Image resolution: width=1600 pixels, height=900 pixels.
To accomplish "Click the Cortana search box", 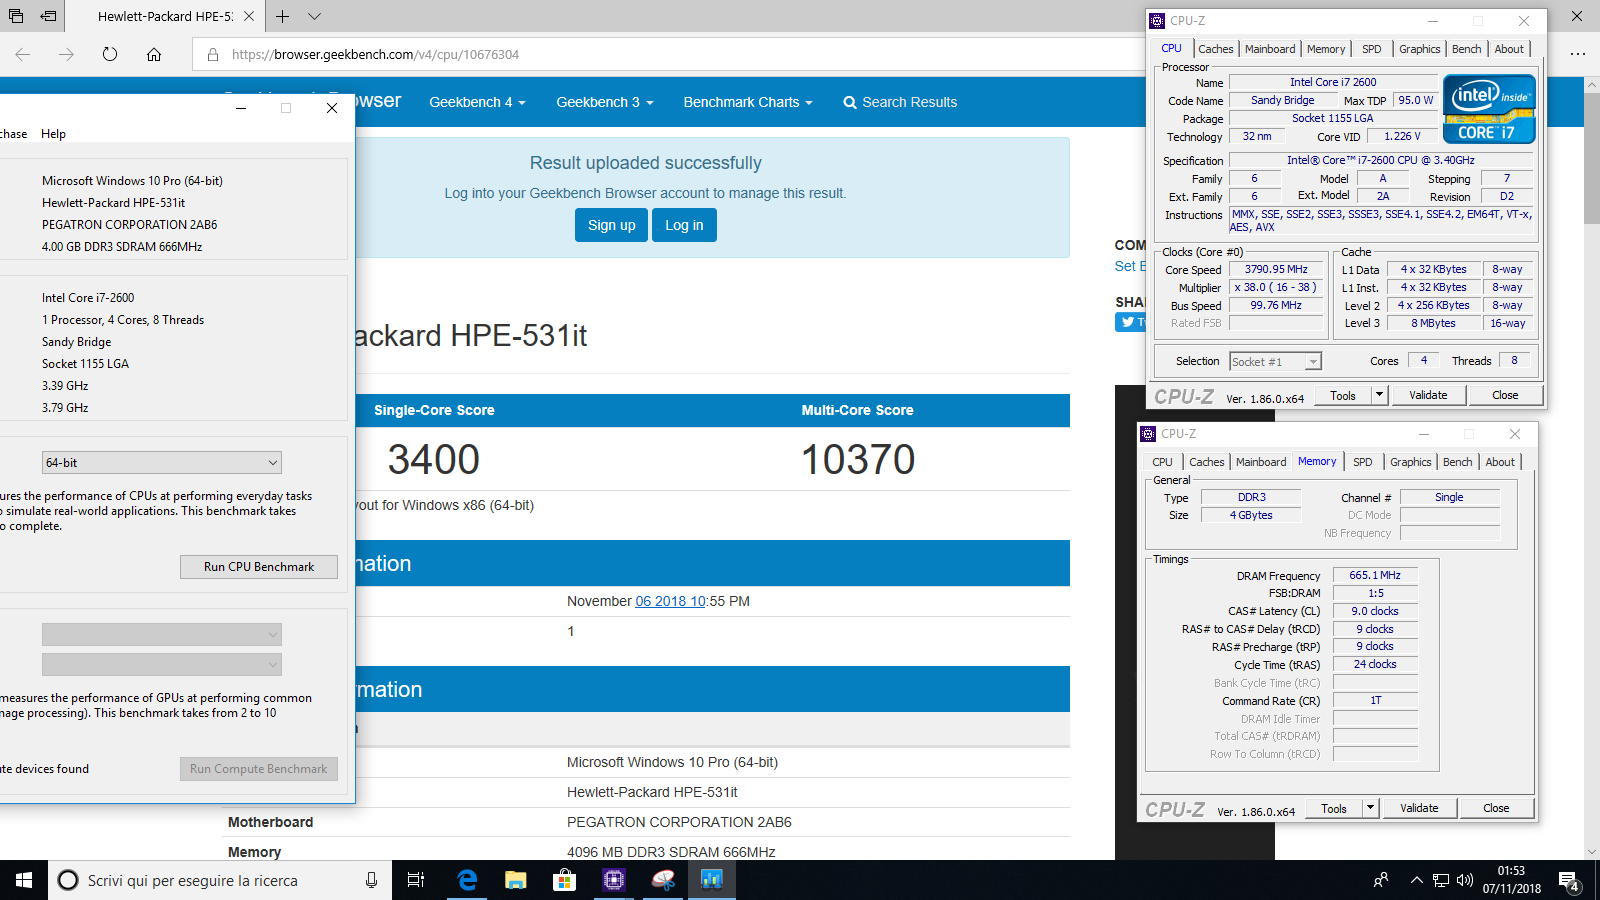I will [220, 880].
